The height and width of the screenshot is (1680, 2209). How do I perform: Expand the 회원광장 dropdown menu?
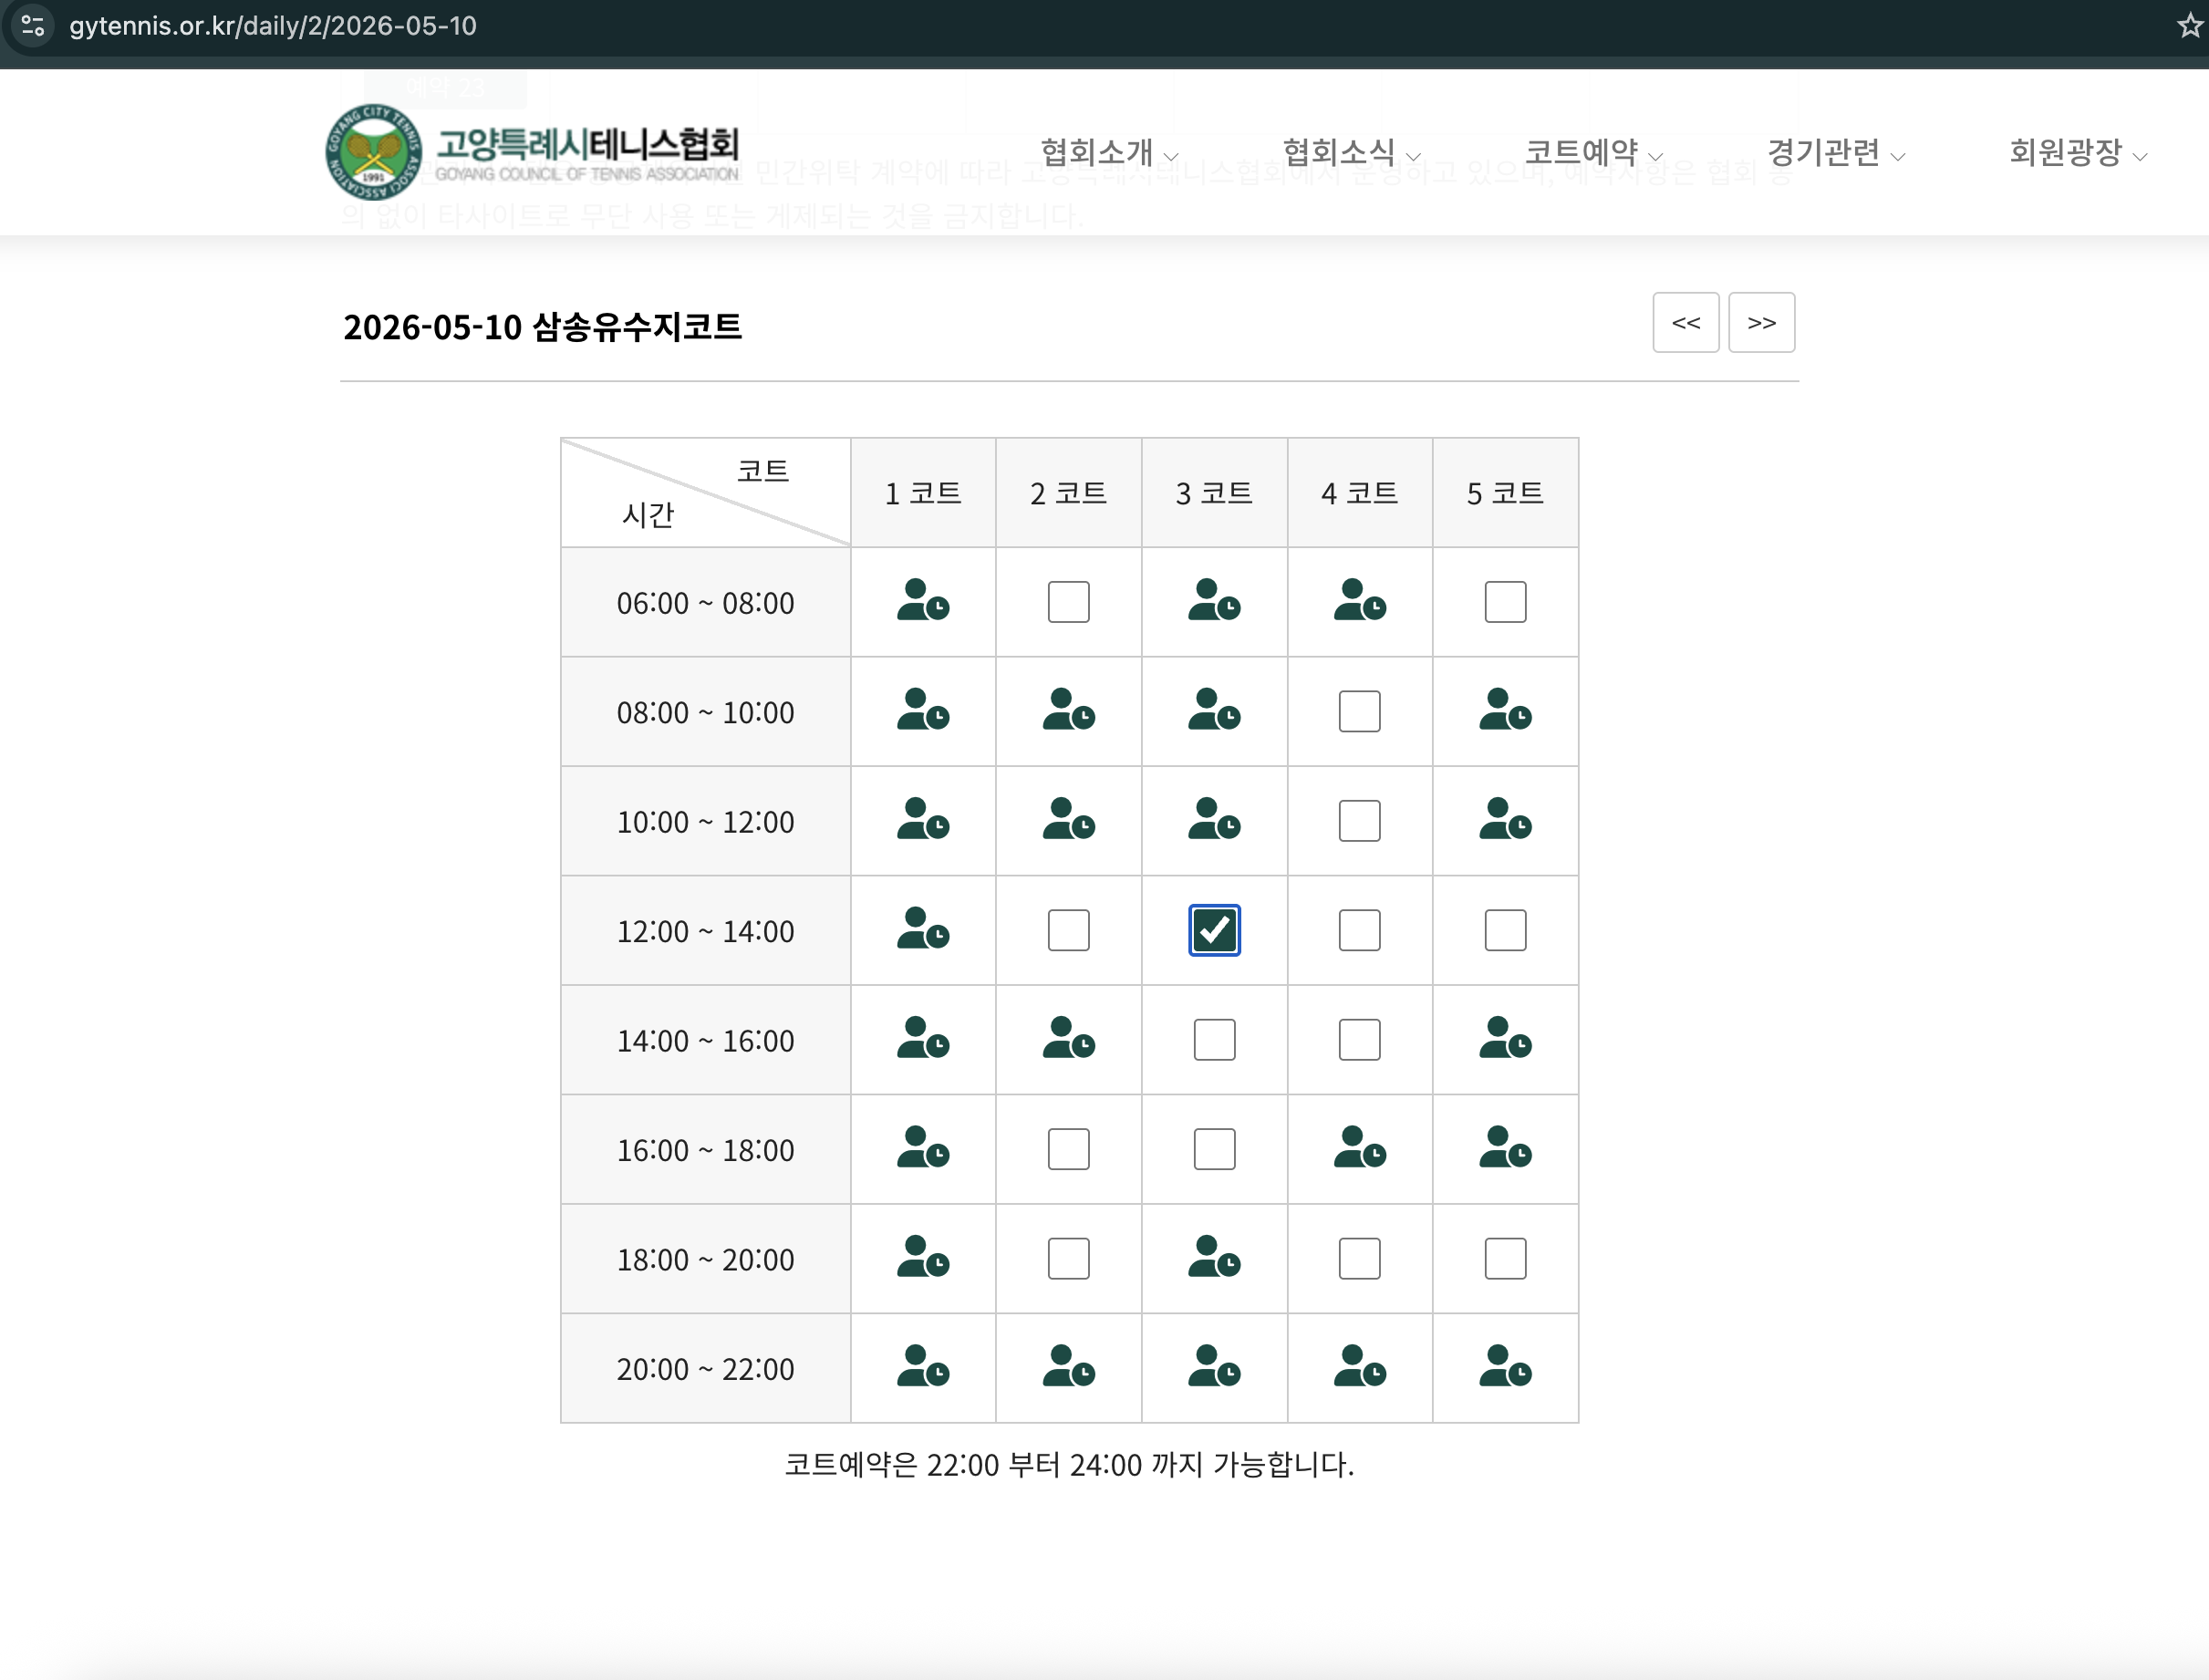pos(2077,153)
